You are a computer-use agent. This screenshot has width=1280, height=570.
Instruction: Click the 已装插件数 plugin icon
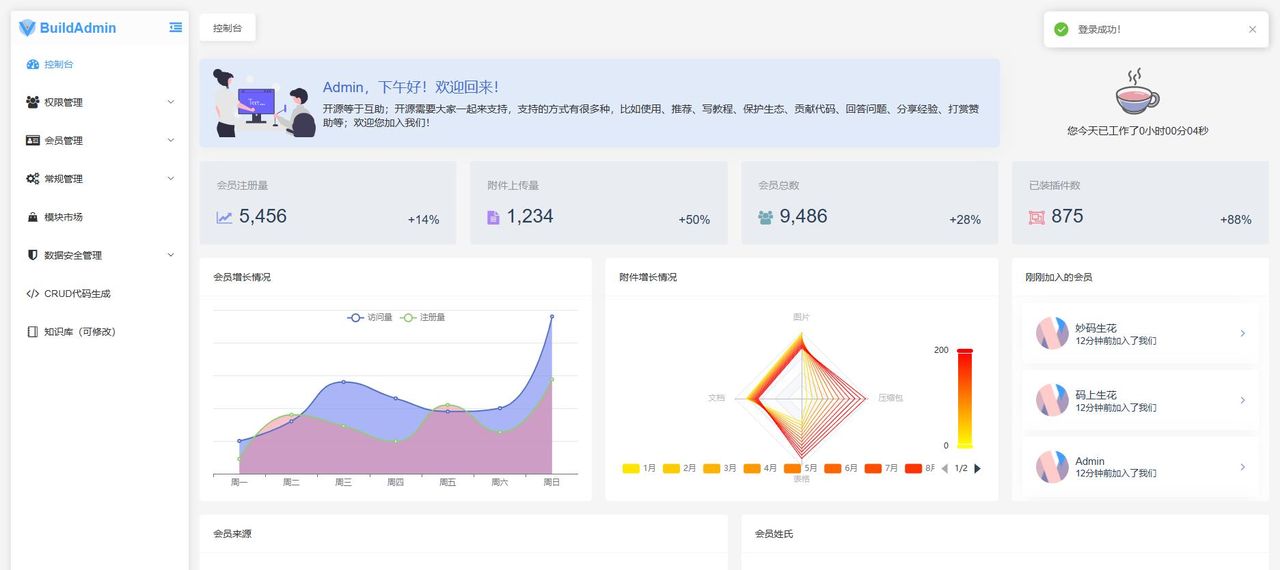[x=1037, y=217]
